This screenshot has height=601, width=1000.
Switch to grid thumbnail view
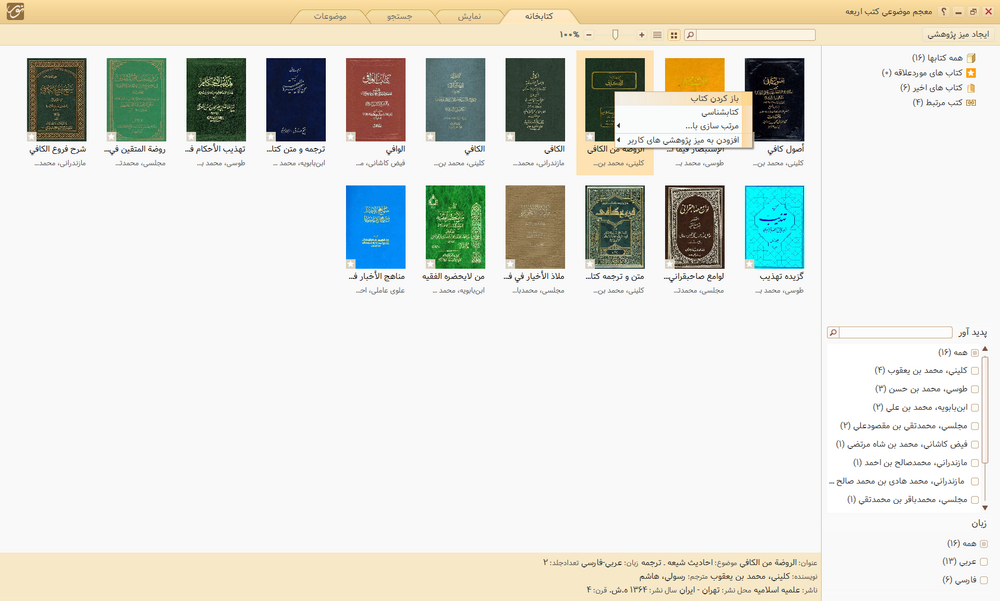(673, 35)
